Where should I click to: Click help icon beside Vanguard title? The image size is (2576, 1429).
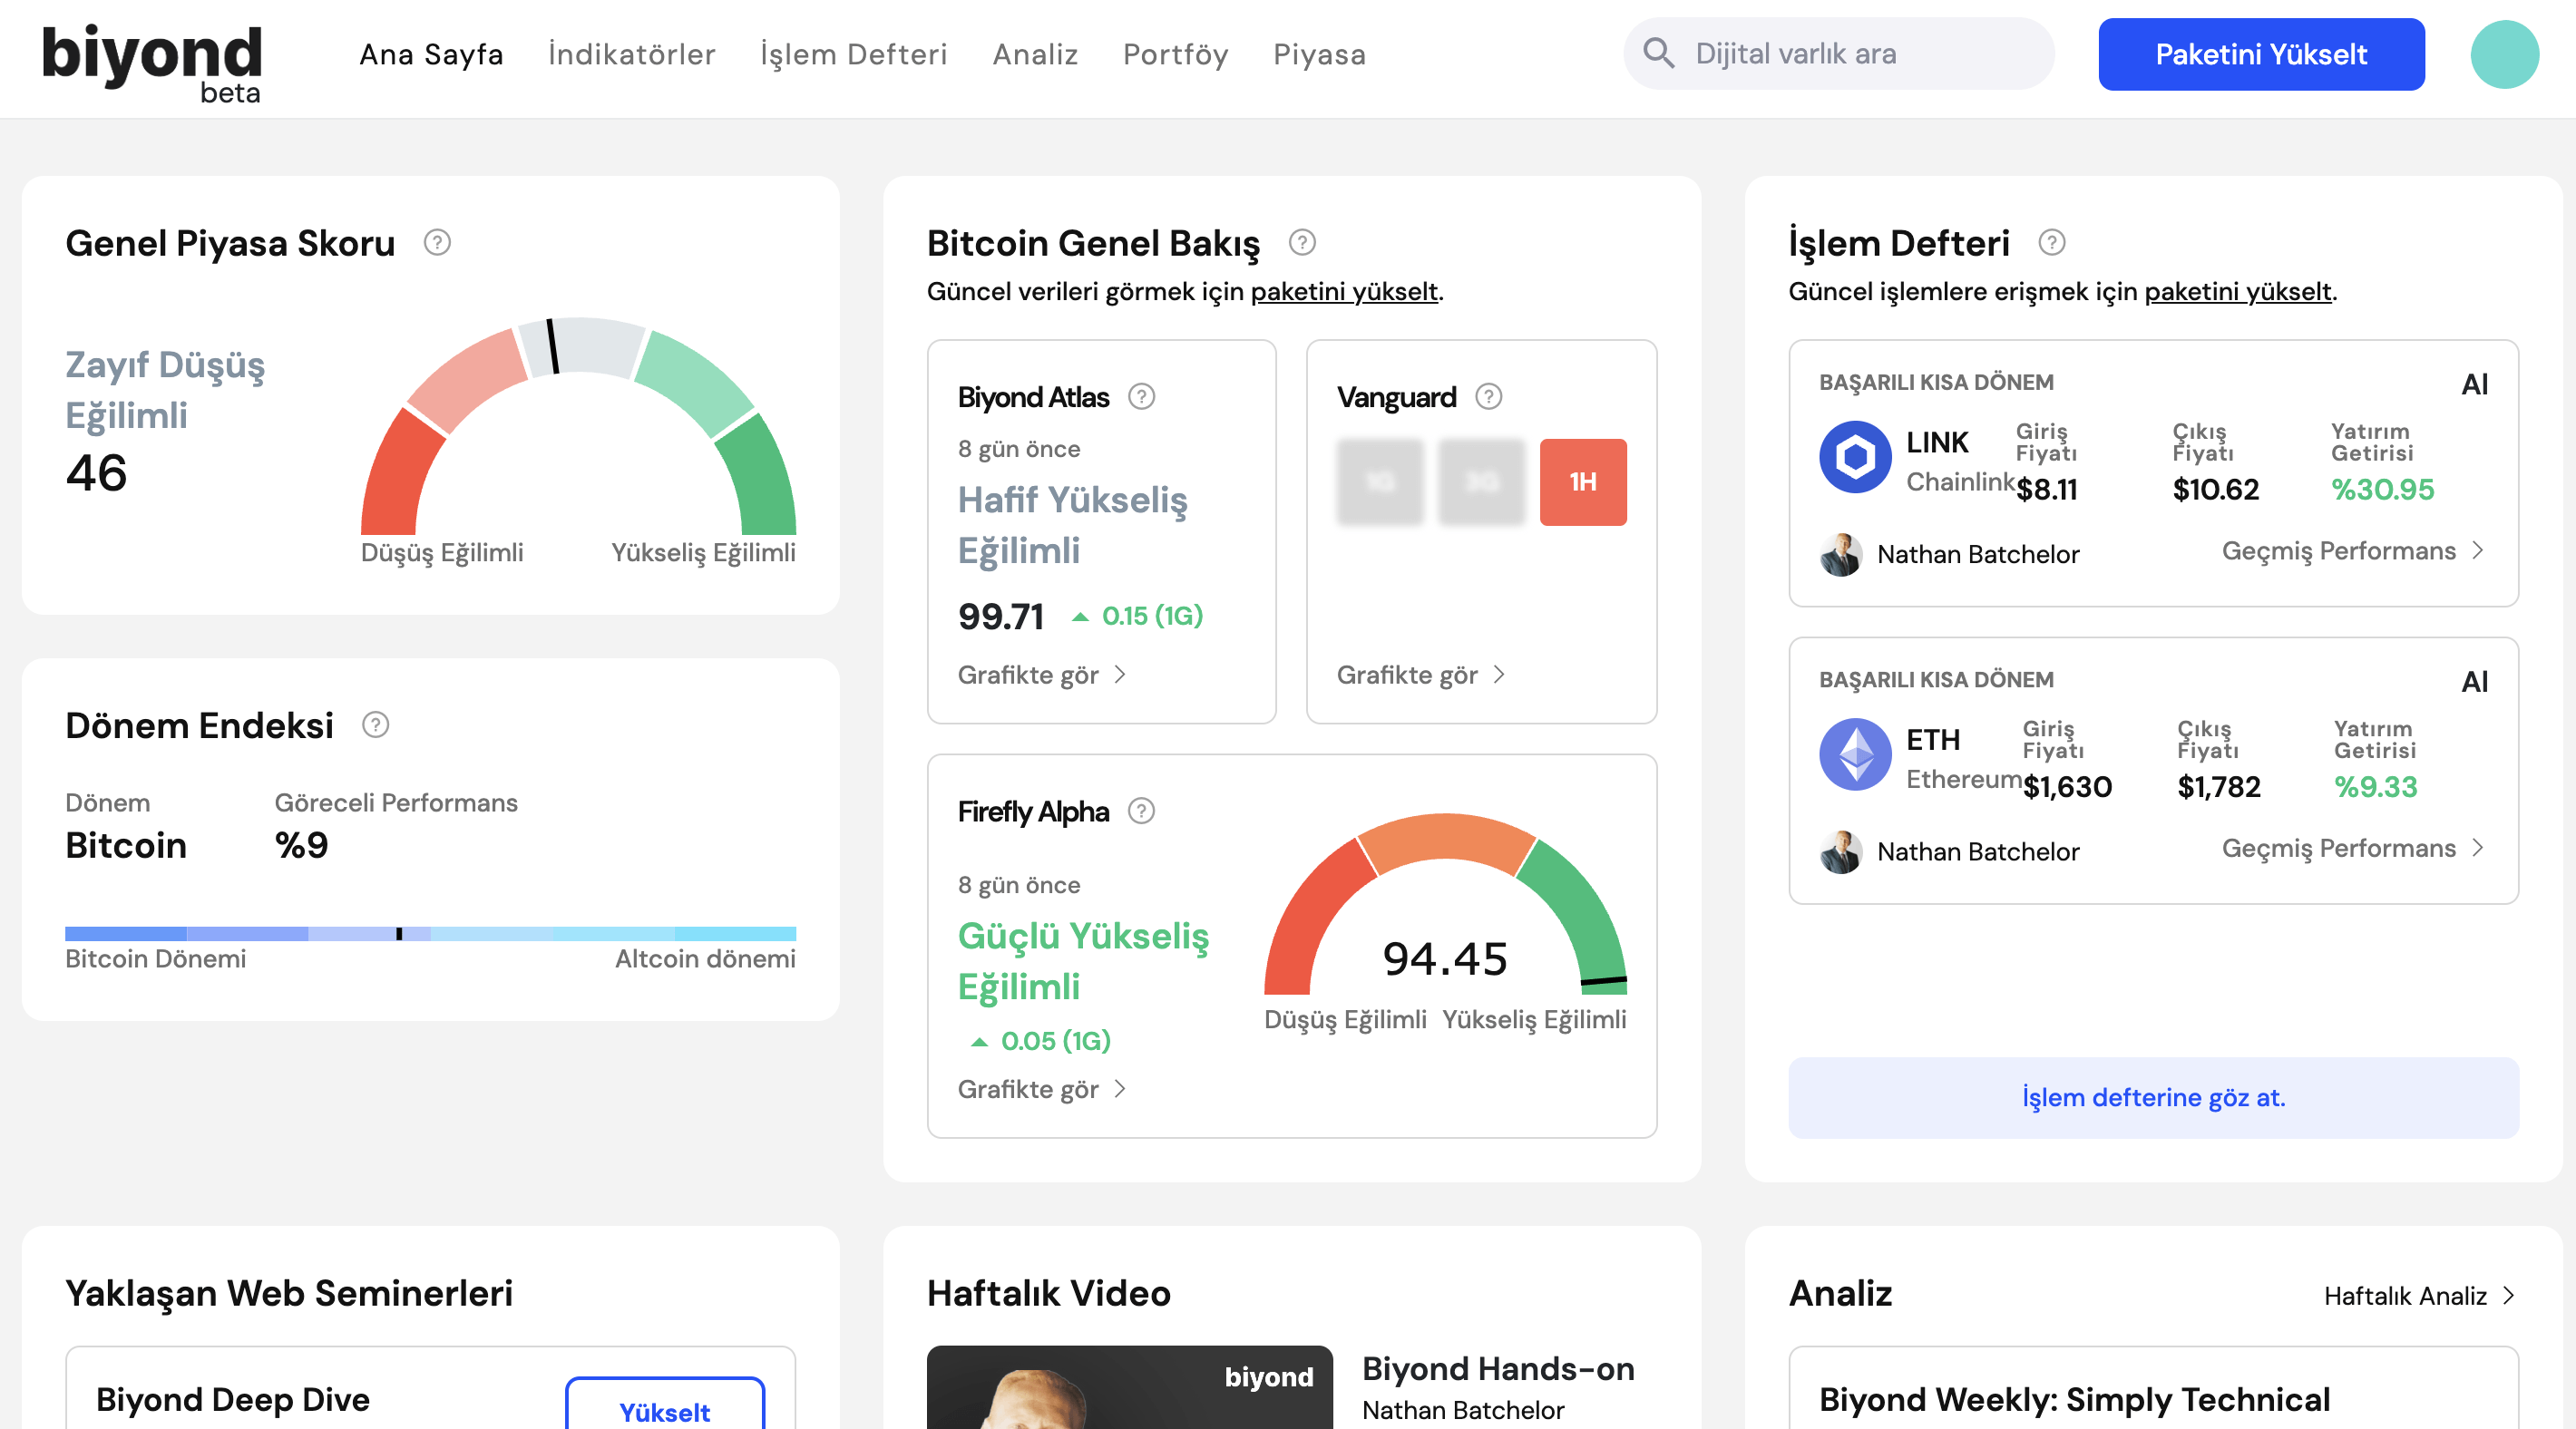[1488, 397]
